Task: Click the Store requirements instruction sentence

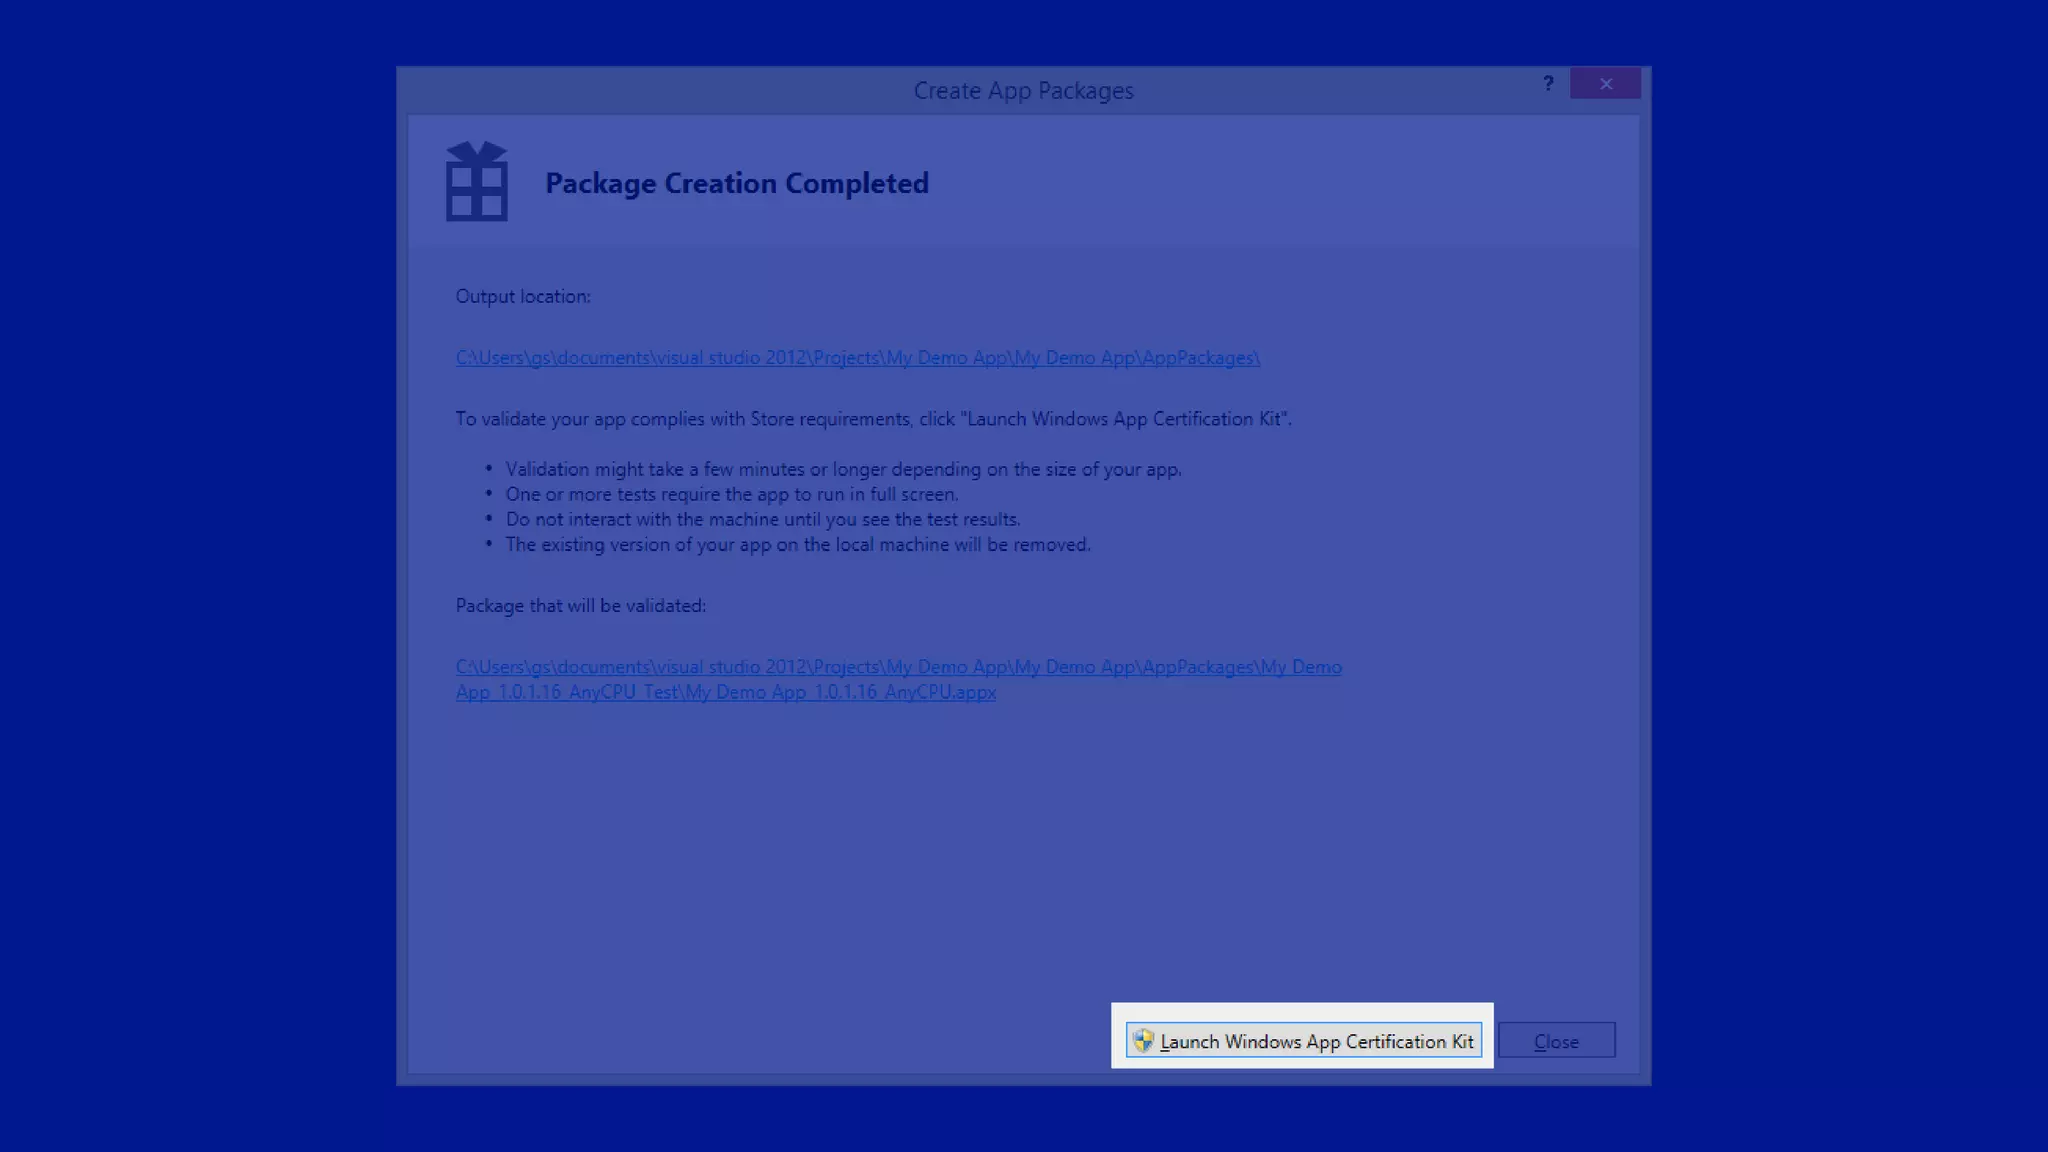Action: click(872, 419)
